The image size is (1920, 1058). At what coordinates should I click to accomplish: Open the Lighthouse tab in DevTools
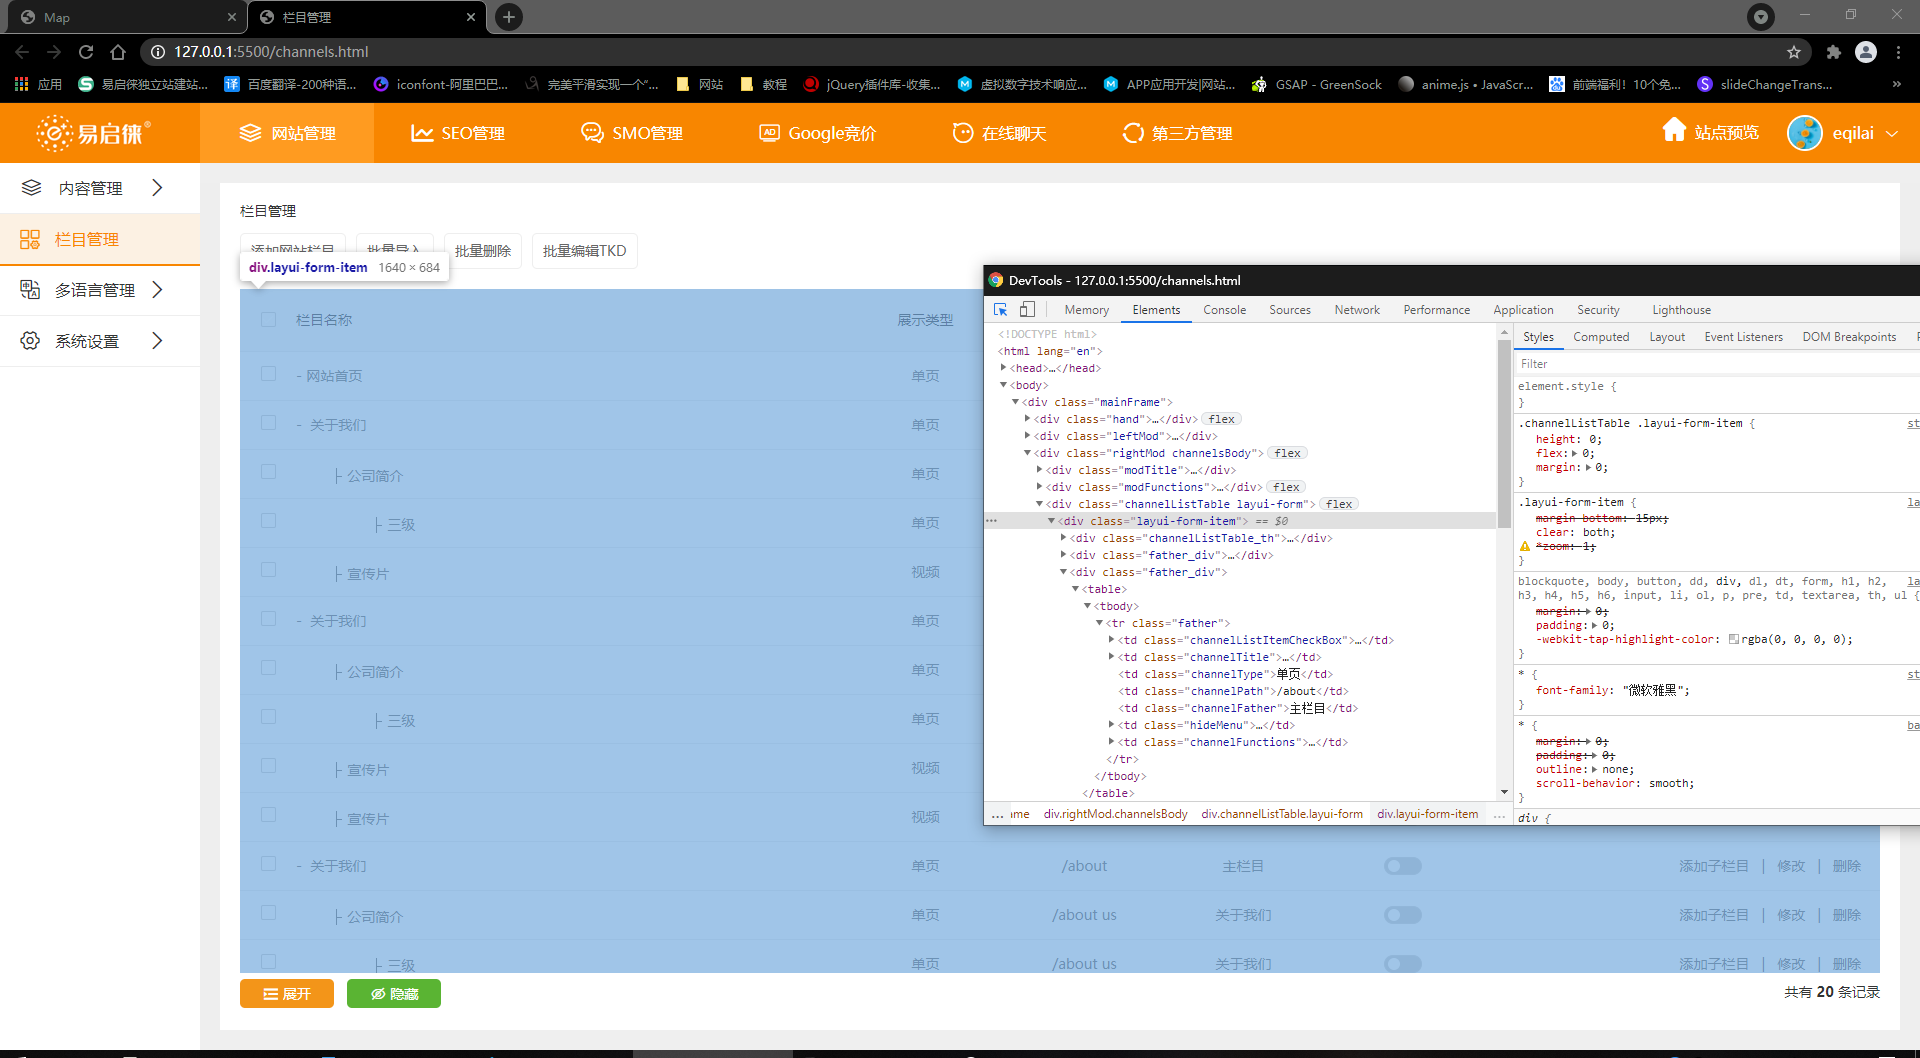pyautogui.click(x=1681, y=310)
